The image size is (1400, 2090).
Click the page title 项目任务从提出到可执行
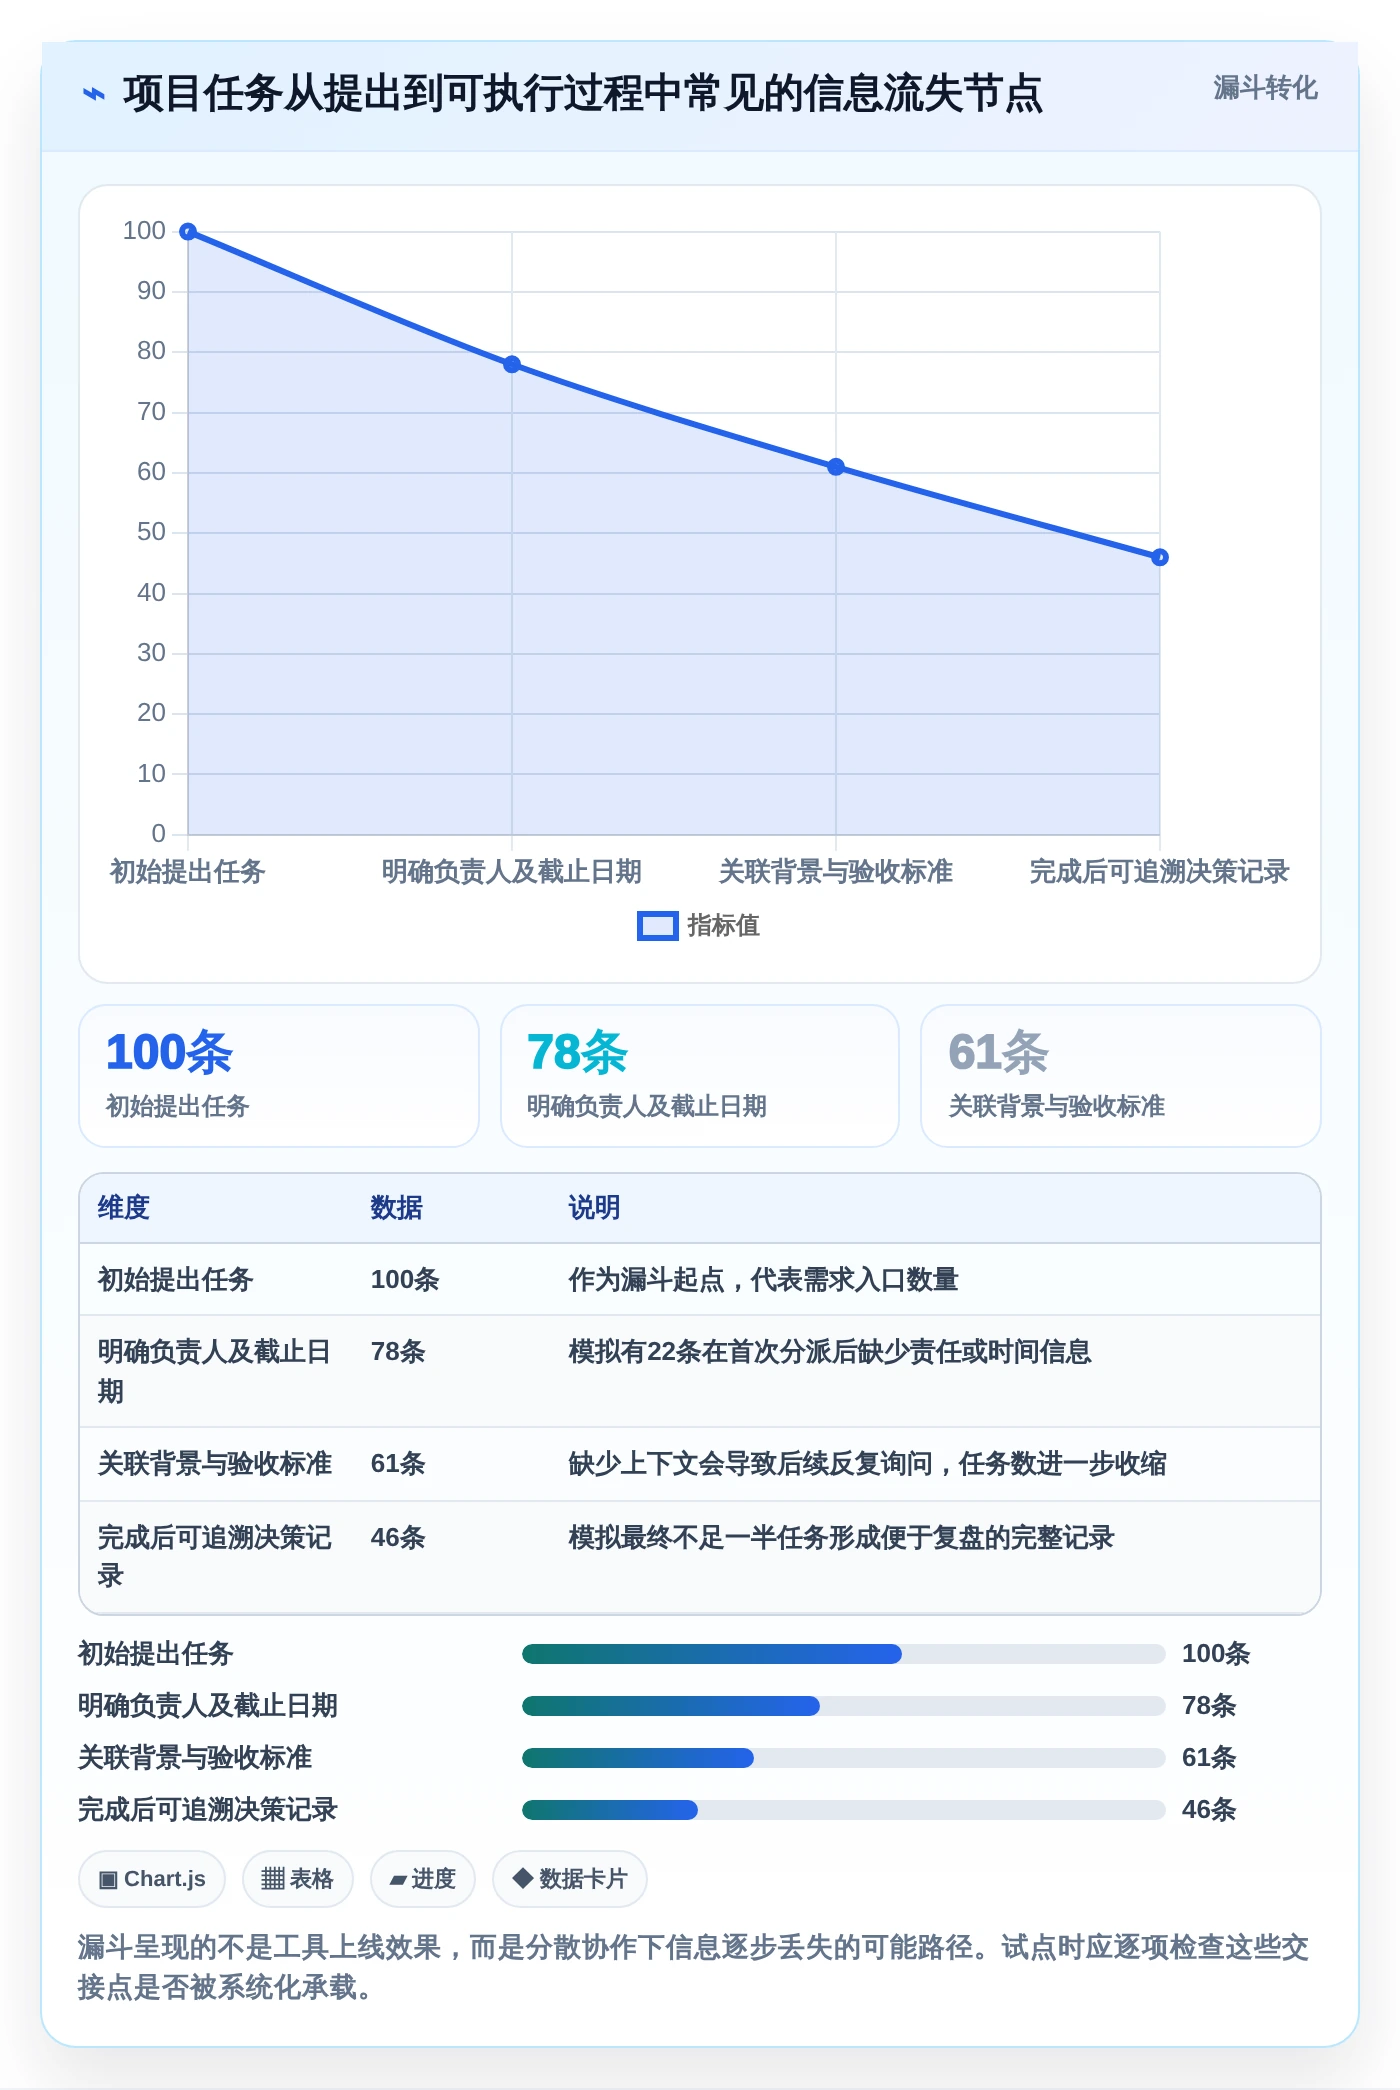583,95
